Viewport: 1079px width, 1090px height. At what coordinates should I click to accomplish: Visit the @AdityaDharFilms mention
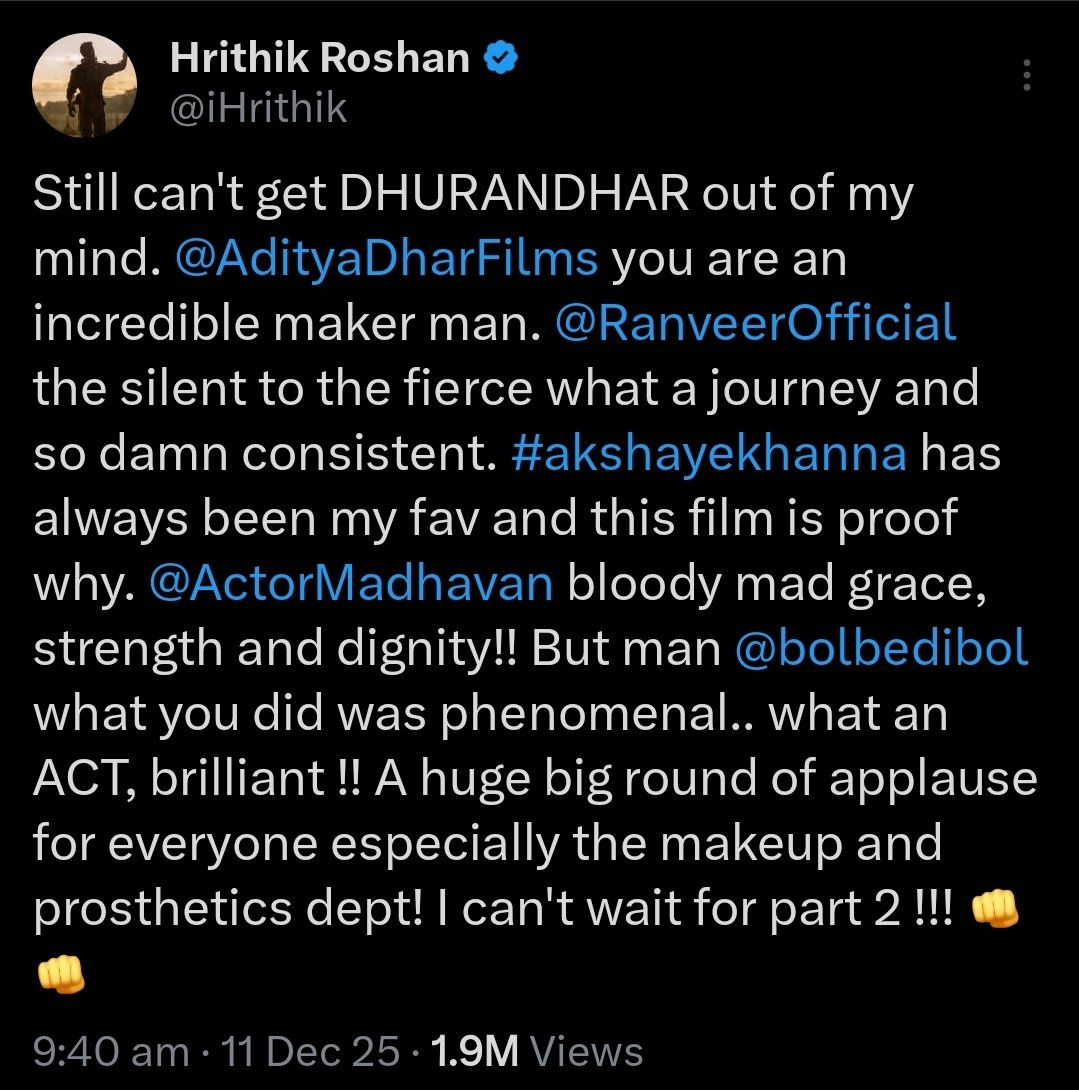pos(386,260)
